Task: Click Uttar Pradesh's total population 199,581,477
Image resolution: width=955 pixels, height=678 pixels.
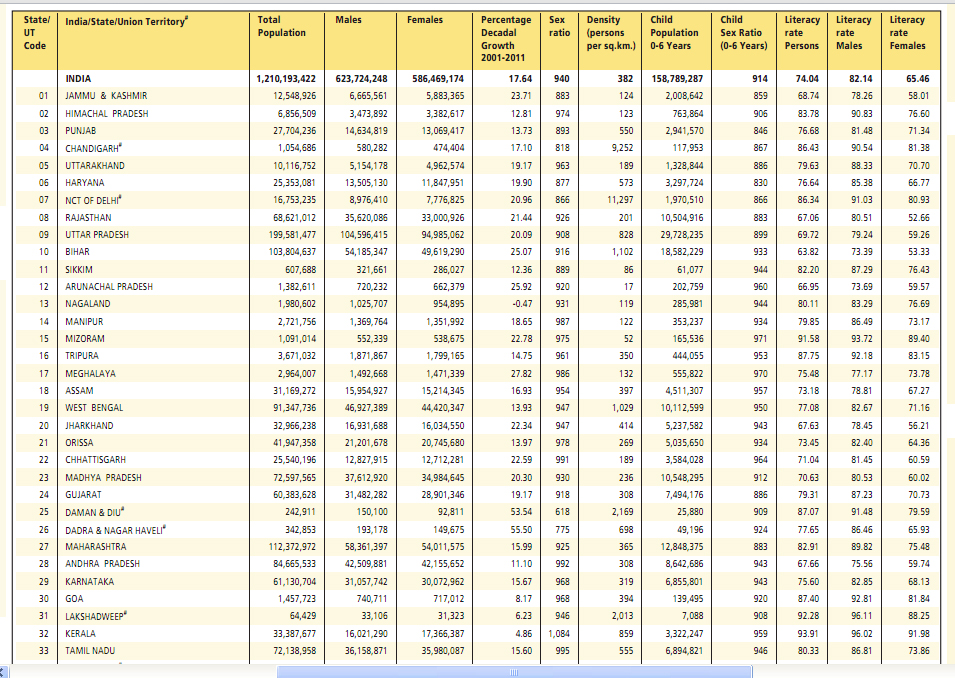Action: [292, 235]
